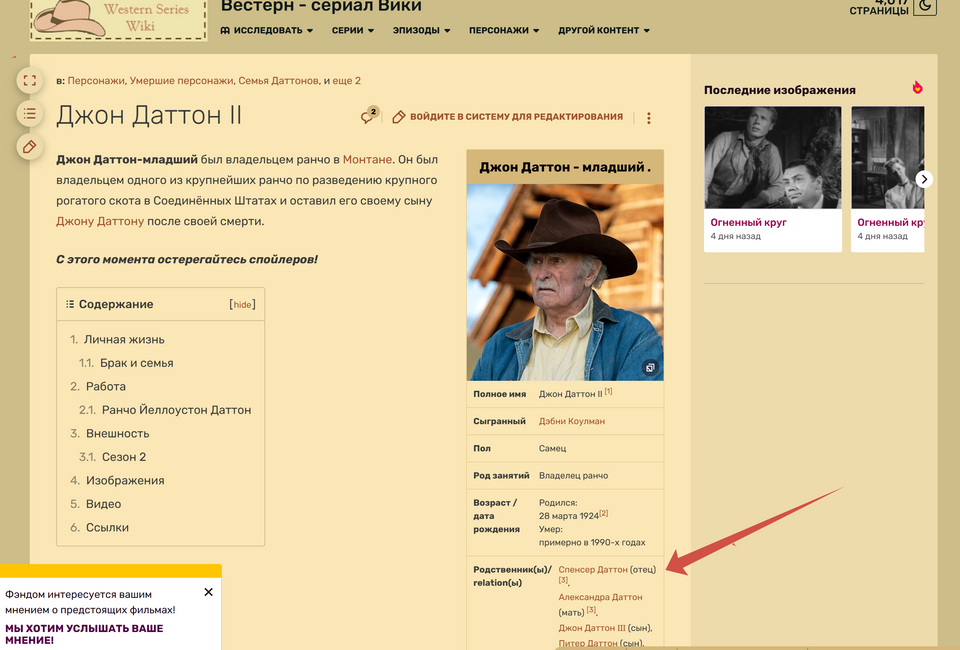
Task: Hide the Содержание table of contents
Action: click(x=242, y=304)
